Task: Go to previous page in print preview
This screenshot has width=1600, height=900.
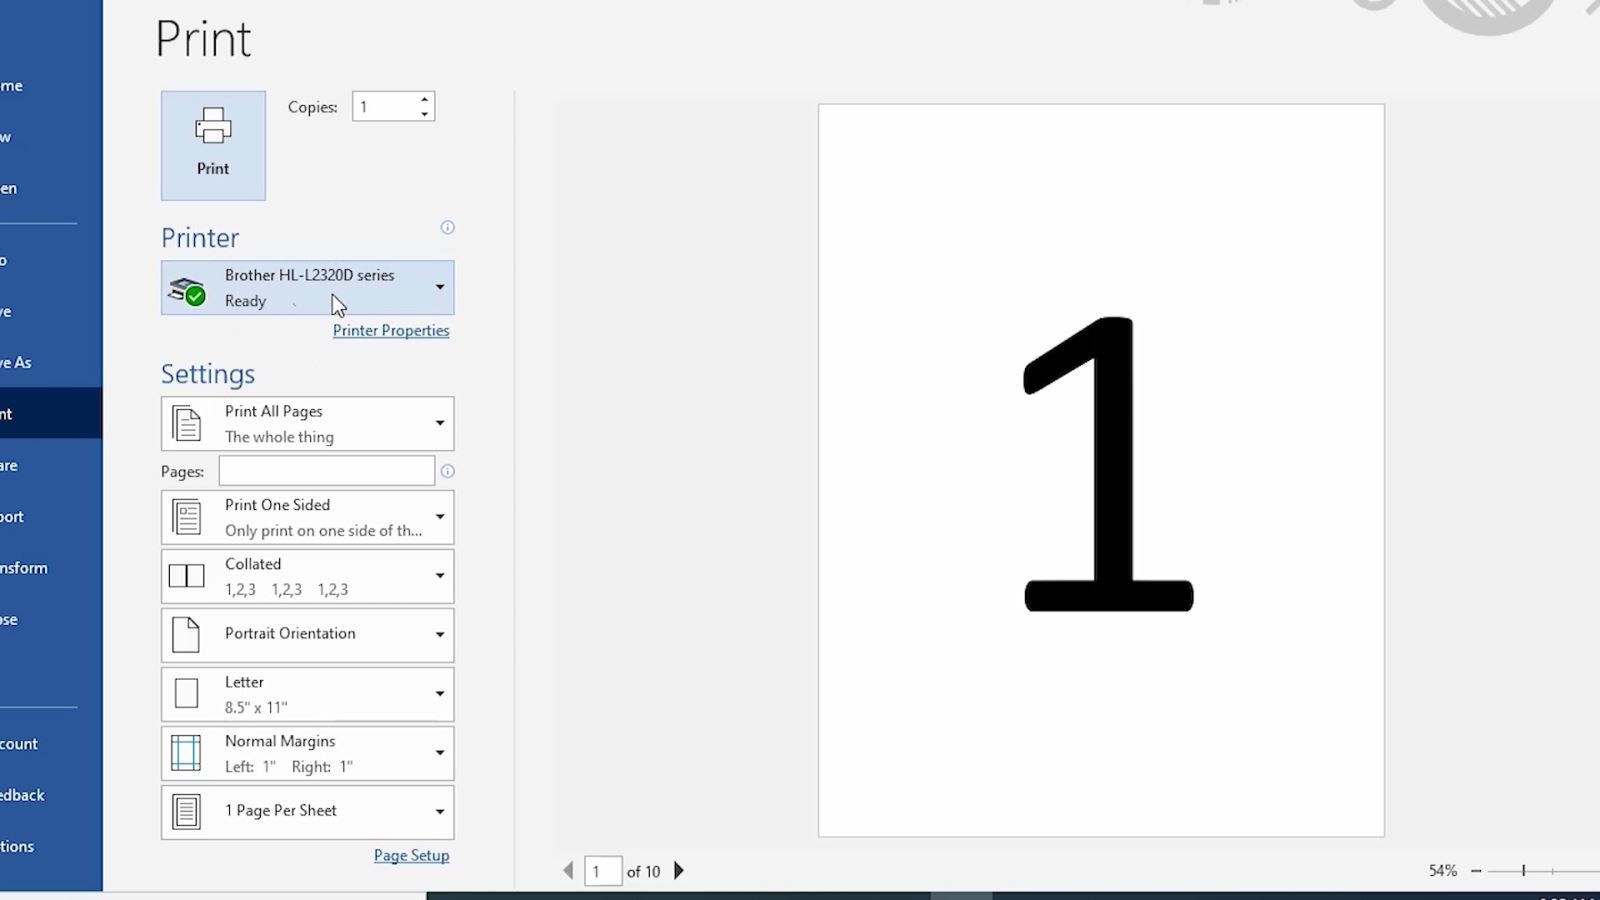Action: [568, 871]
